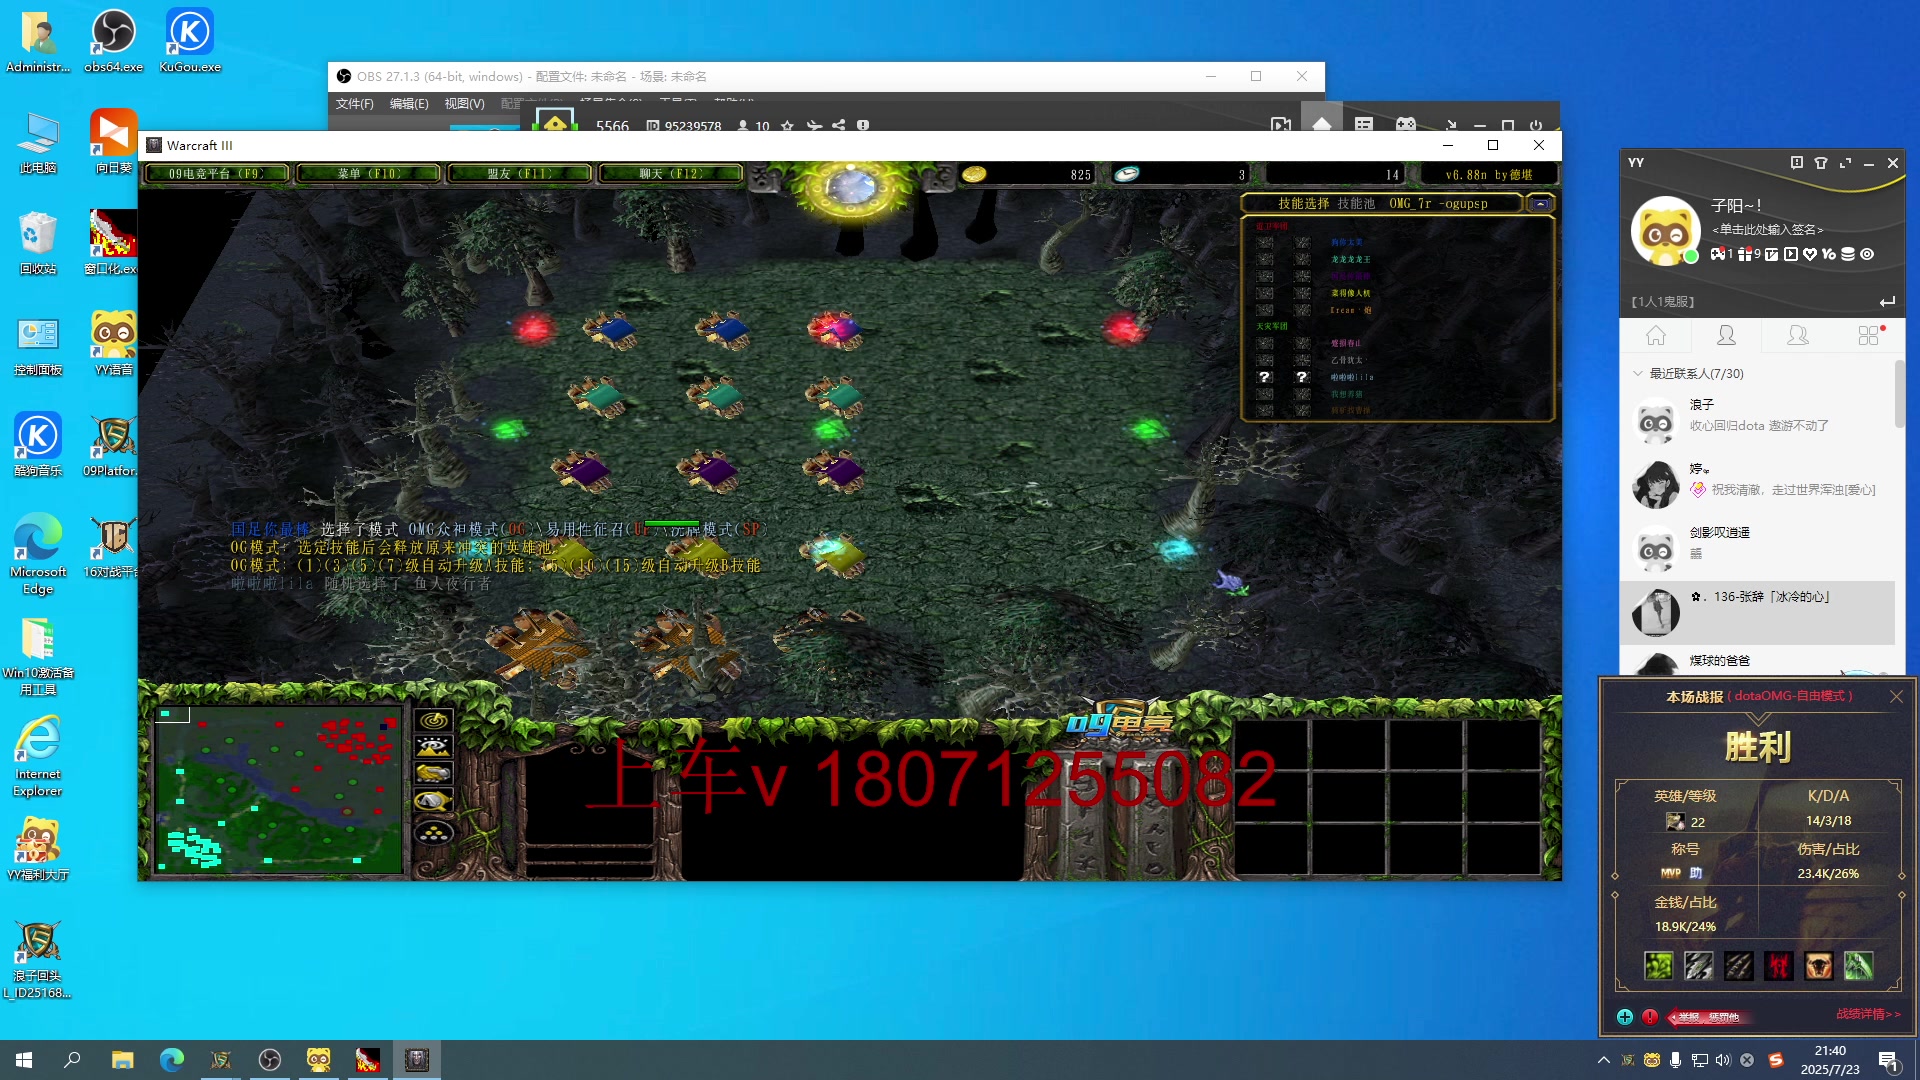Show hidden system tray icons
The height and width of the screenshot is (1080, 1920).
[1603, 1060]
